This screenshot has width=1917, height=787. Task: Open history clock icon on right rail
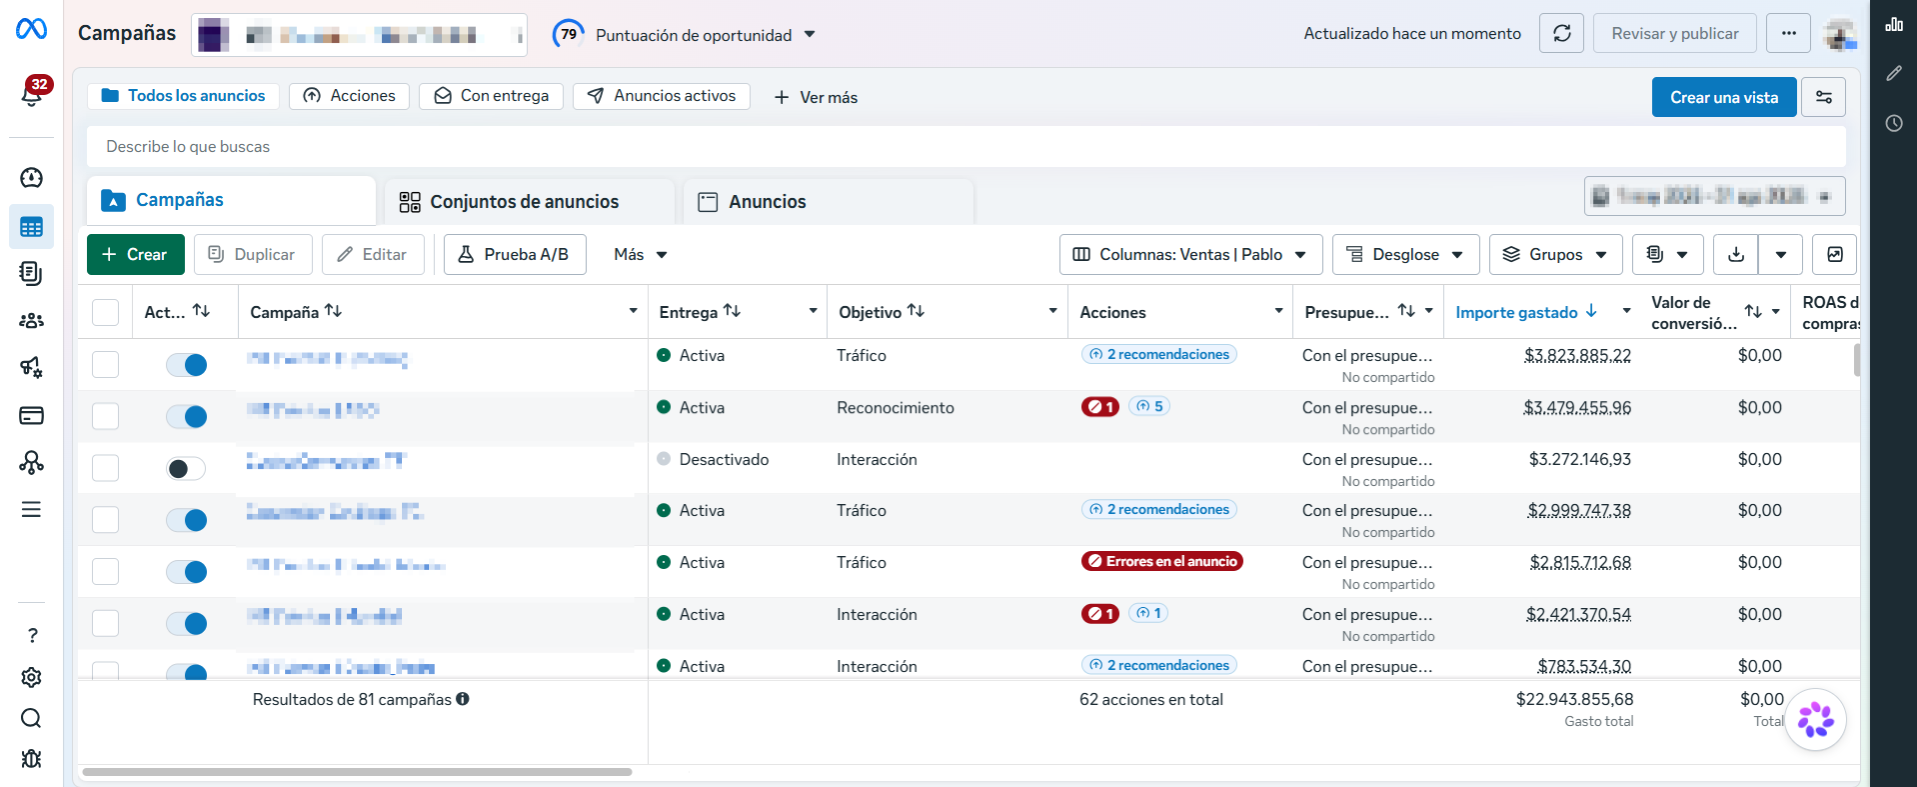click(1894, 123)
